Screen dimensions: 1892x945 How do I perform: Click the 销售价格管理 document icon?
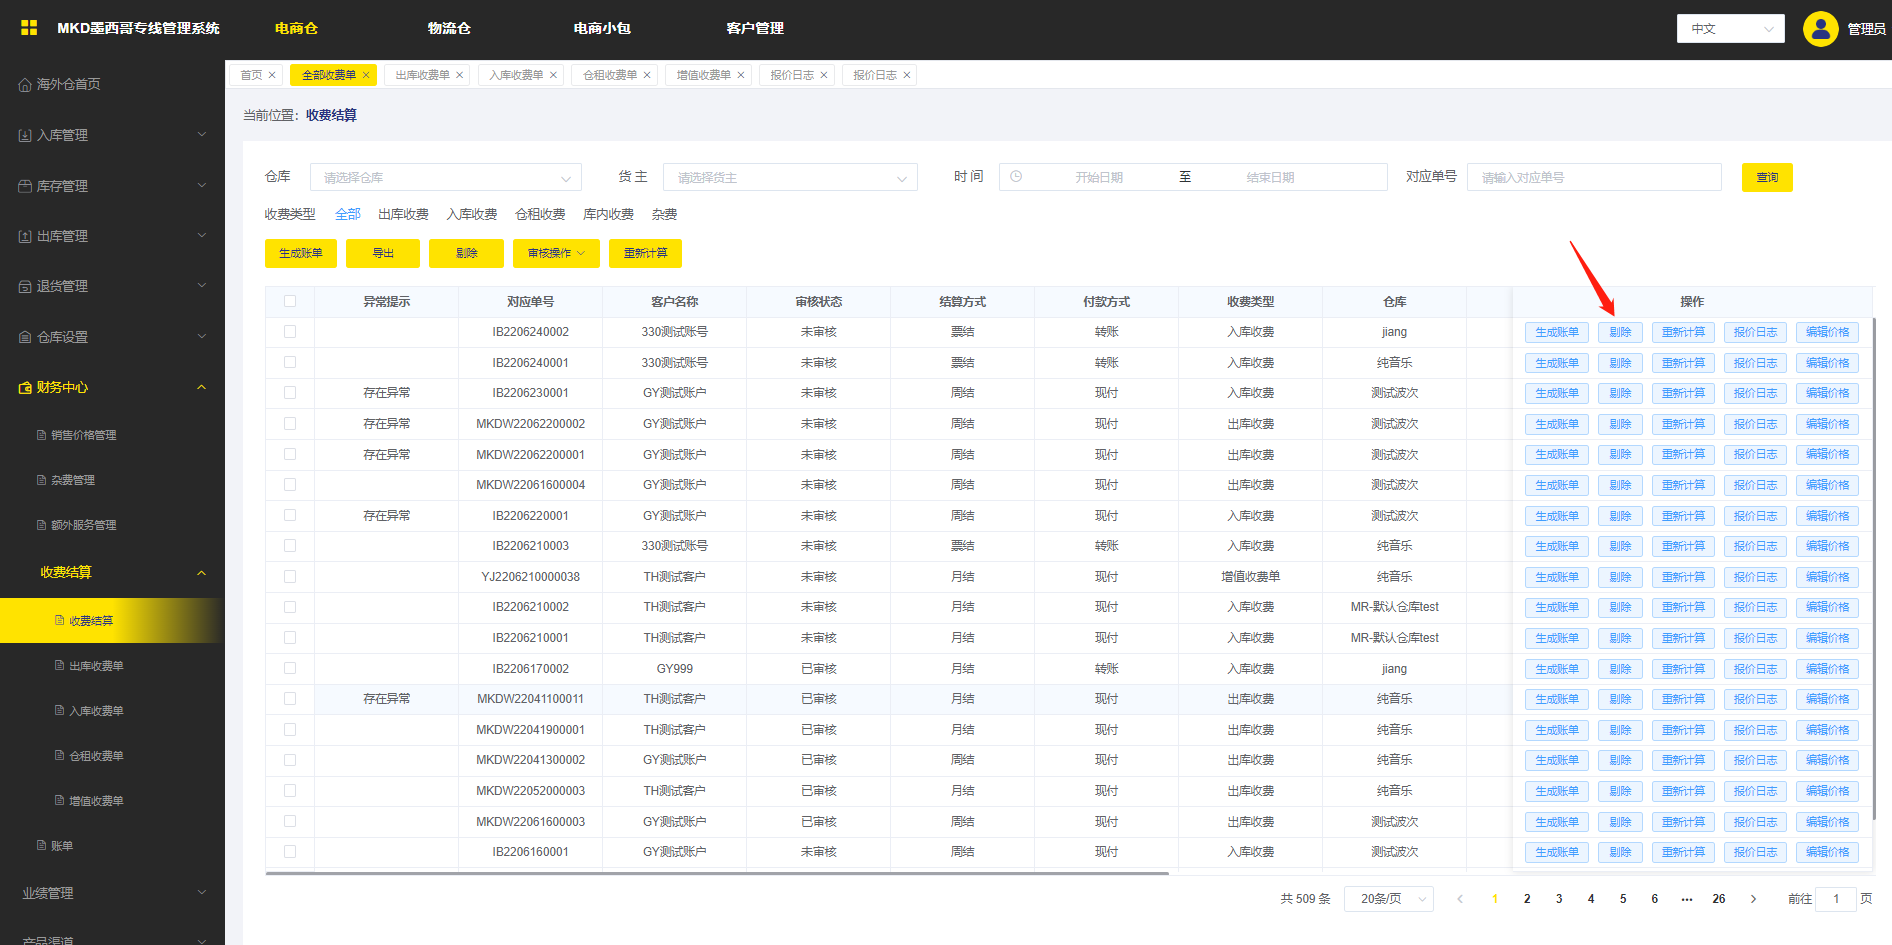(41, 435)
